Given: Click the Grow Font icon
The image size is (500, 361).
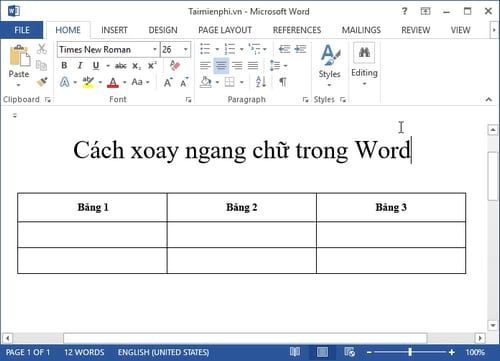Looking at the screenshot, I should coord(168,82).
